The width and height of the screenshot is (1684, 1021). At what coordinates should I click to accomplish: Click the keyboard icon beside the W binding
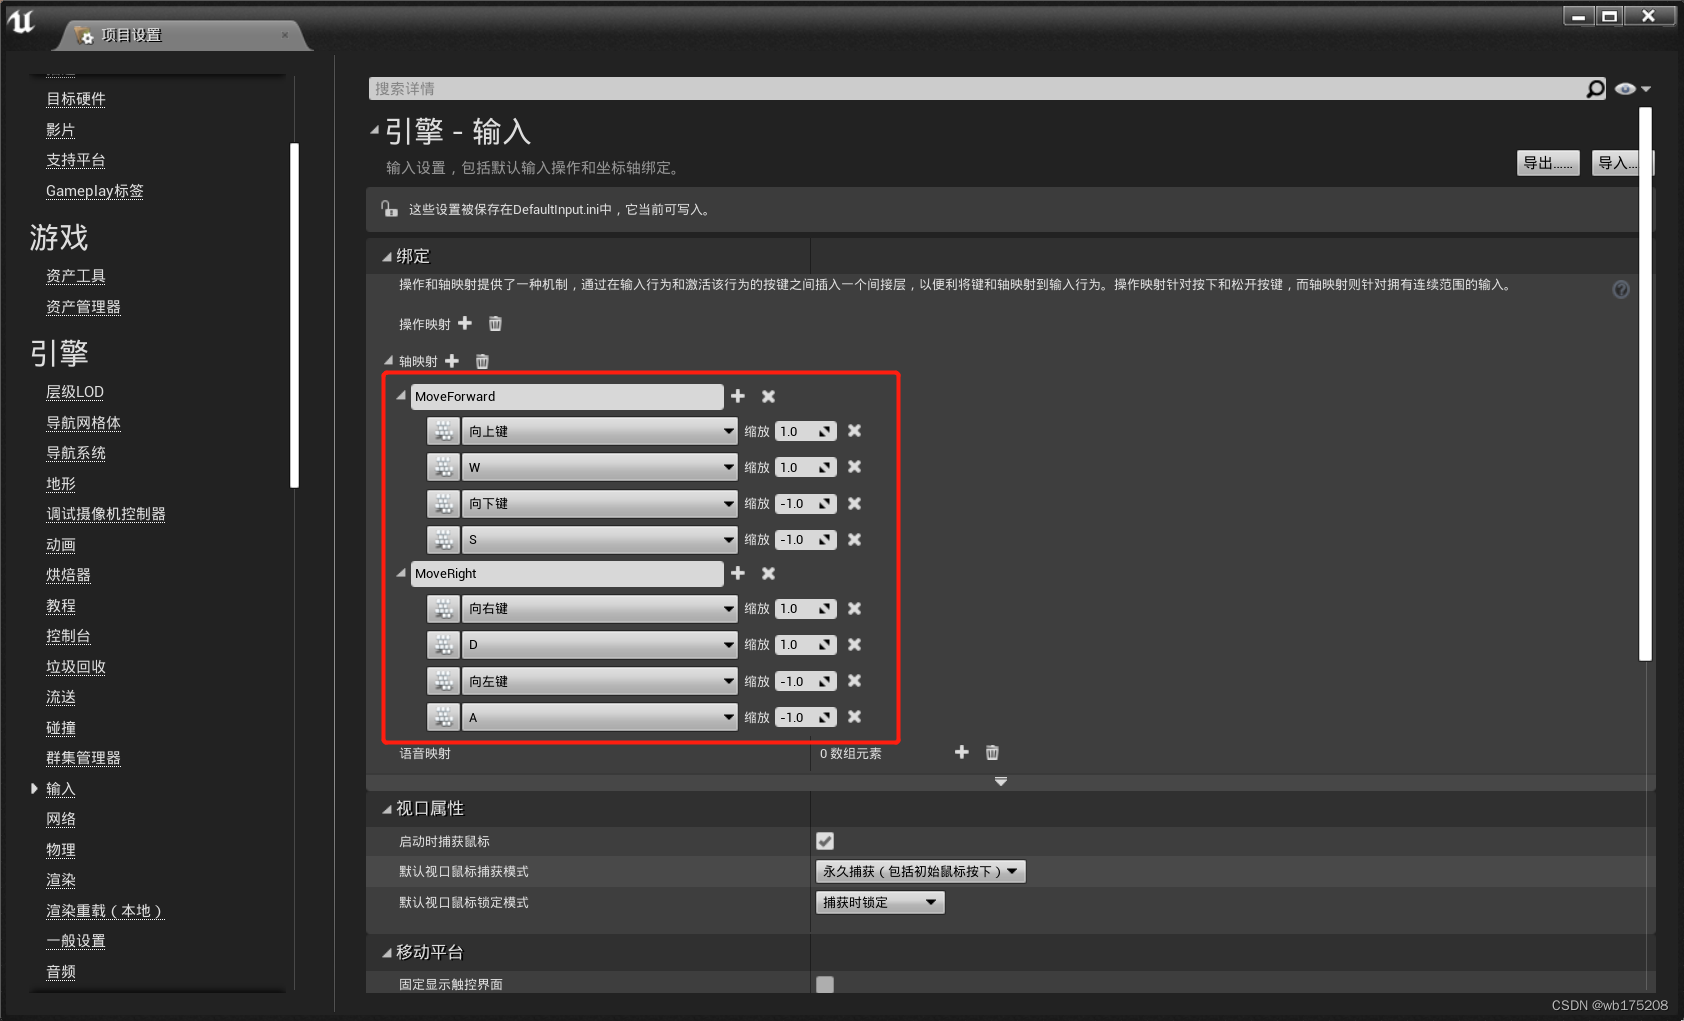point(443,467)
